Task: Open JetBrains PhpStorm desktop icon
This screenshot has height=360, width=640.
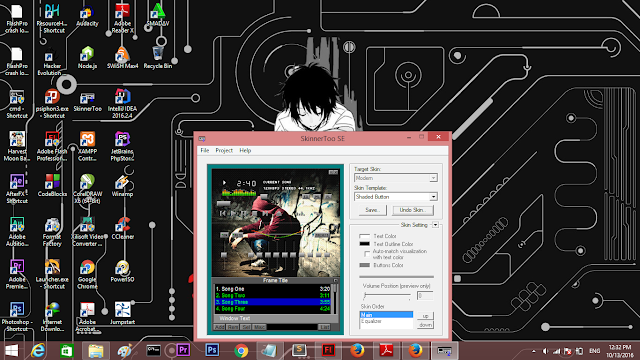Action: click(122, 146)
